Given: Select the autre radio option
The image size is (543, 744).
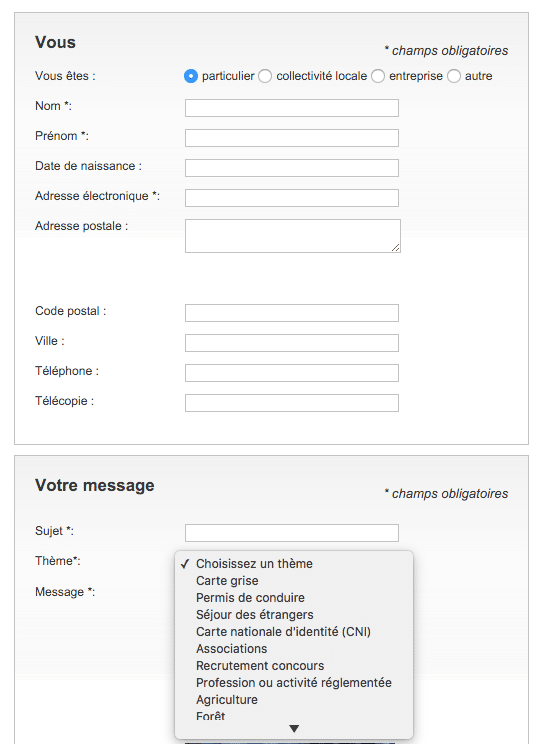Looking at the screenshot, I should [454, 76].
